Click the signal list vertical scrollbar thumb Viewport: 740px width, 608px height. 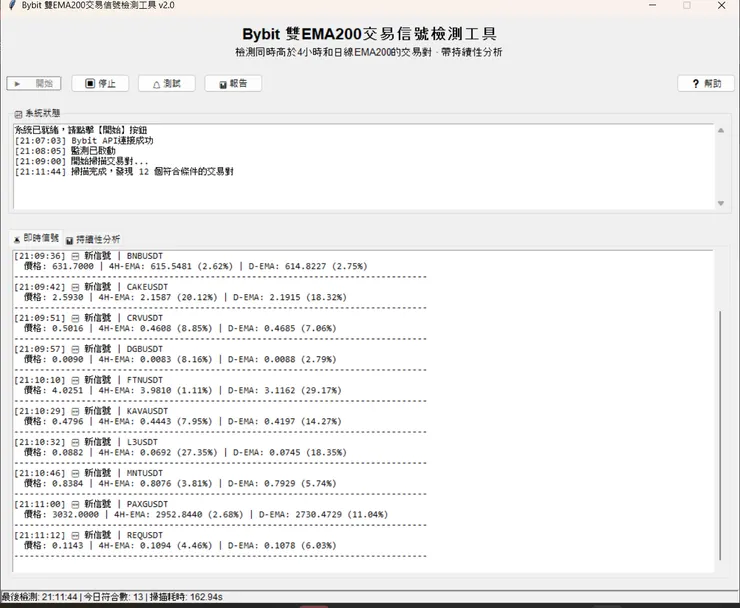click(720, 435)
